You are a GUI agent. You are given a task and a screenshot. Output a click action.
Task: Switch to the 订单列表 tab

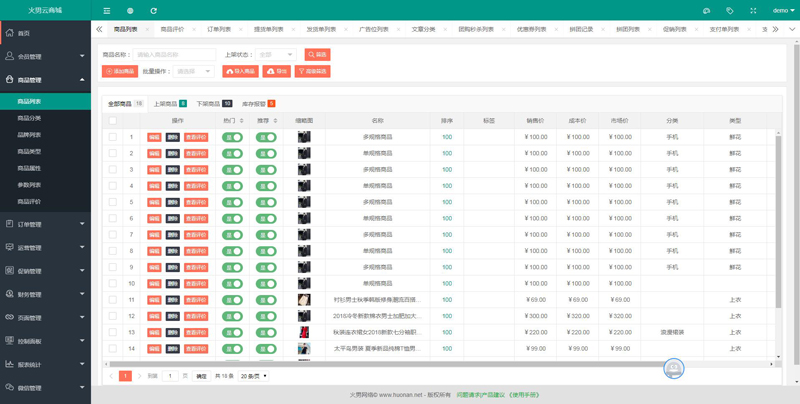click(219, 30)
